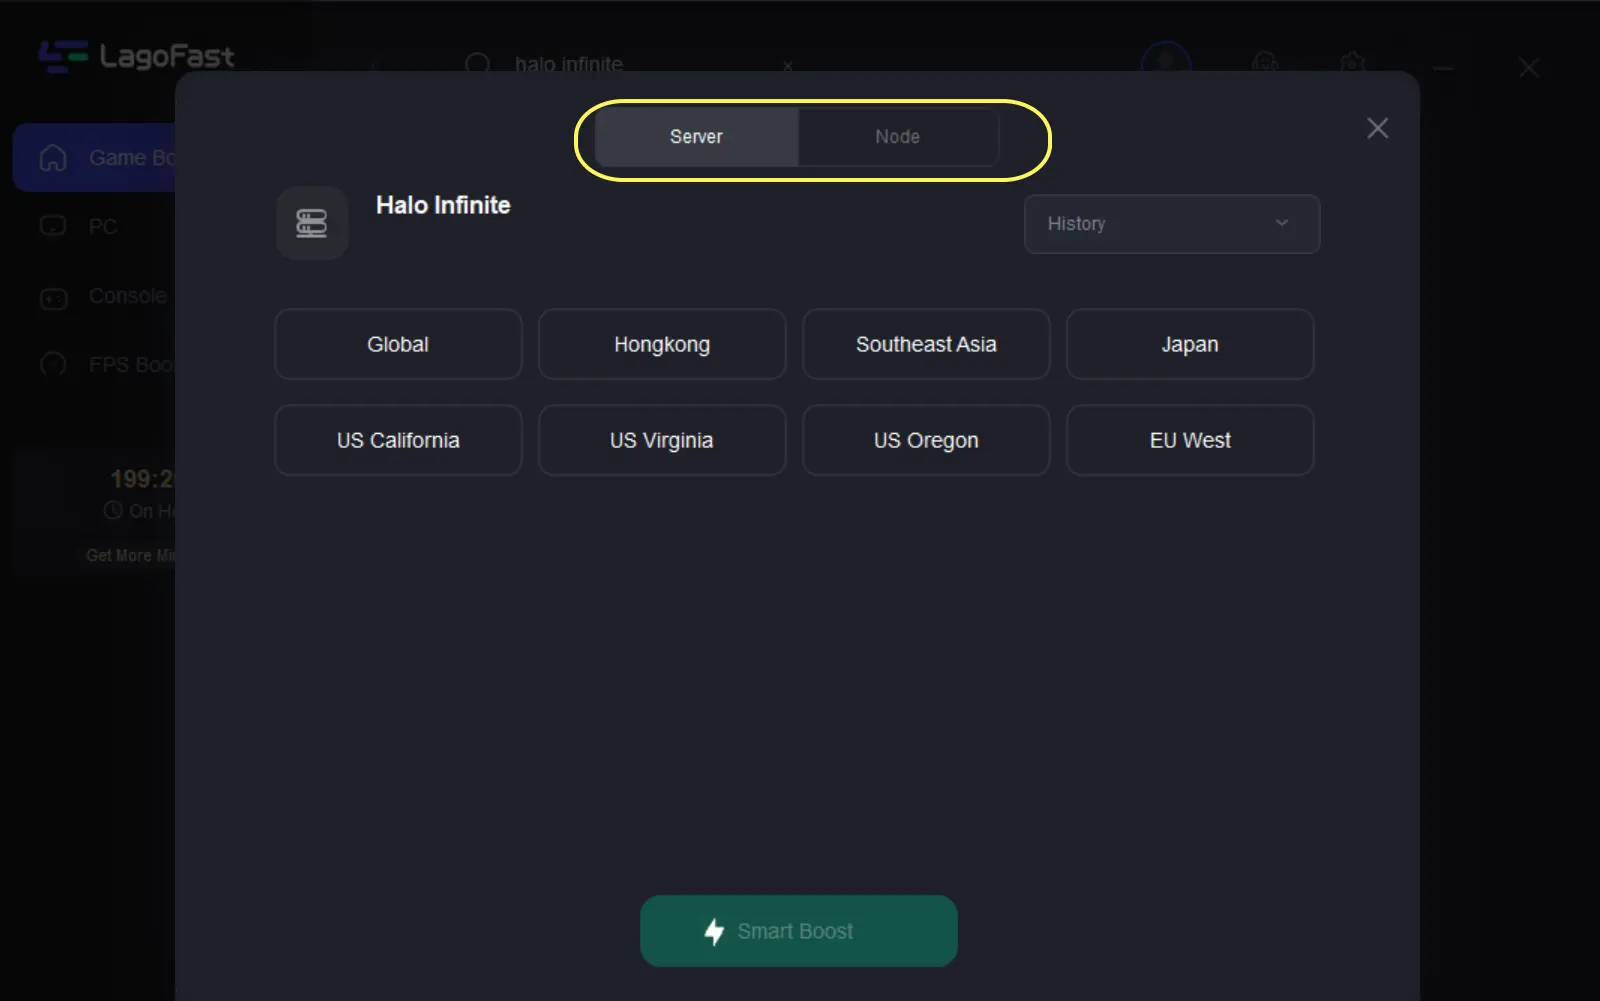The width and height of the screenshot is (1600, 1001).
Task: Click the Halo Infinite server stack icon
Action: 312,223
